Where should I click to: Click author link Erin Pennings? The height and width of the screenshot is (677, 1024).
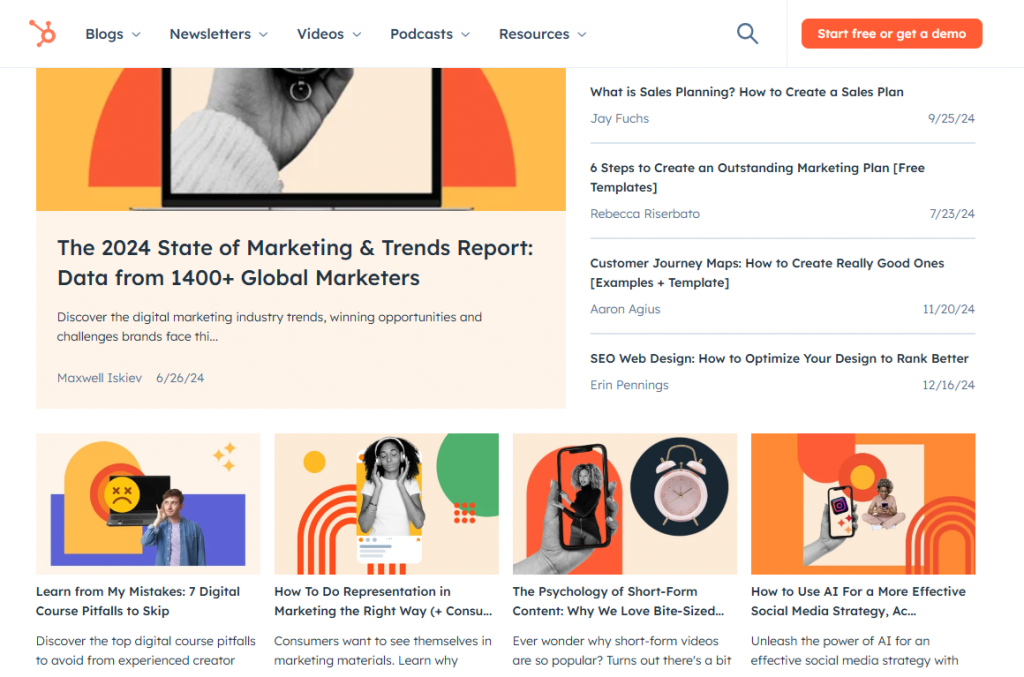point(629,384)
